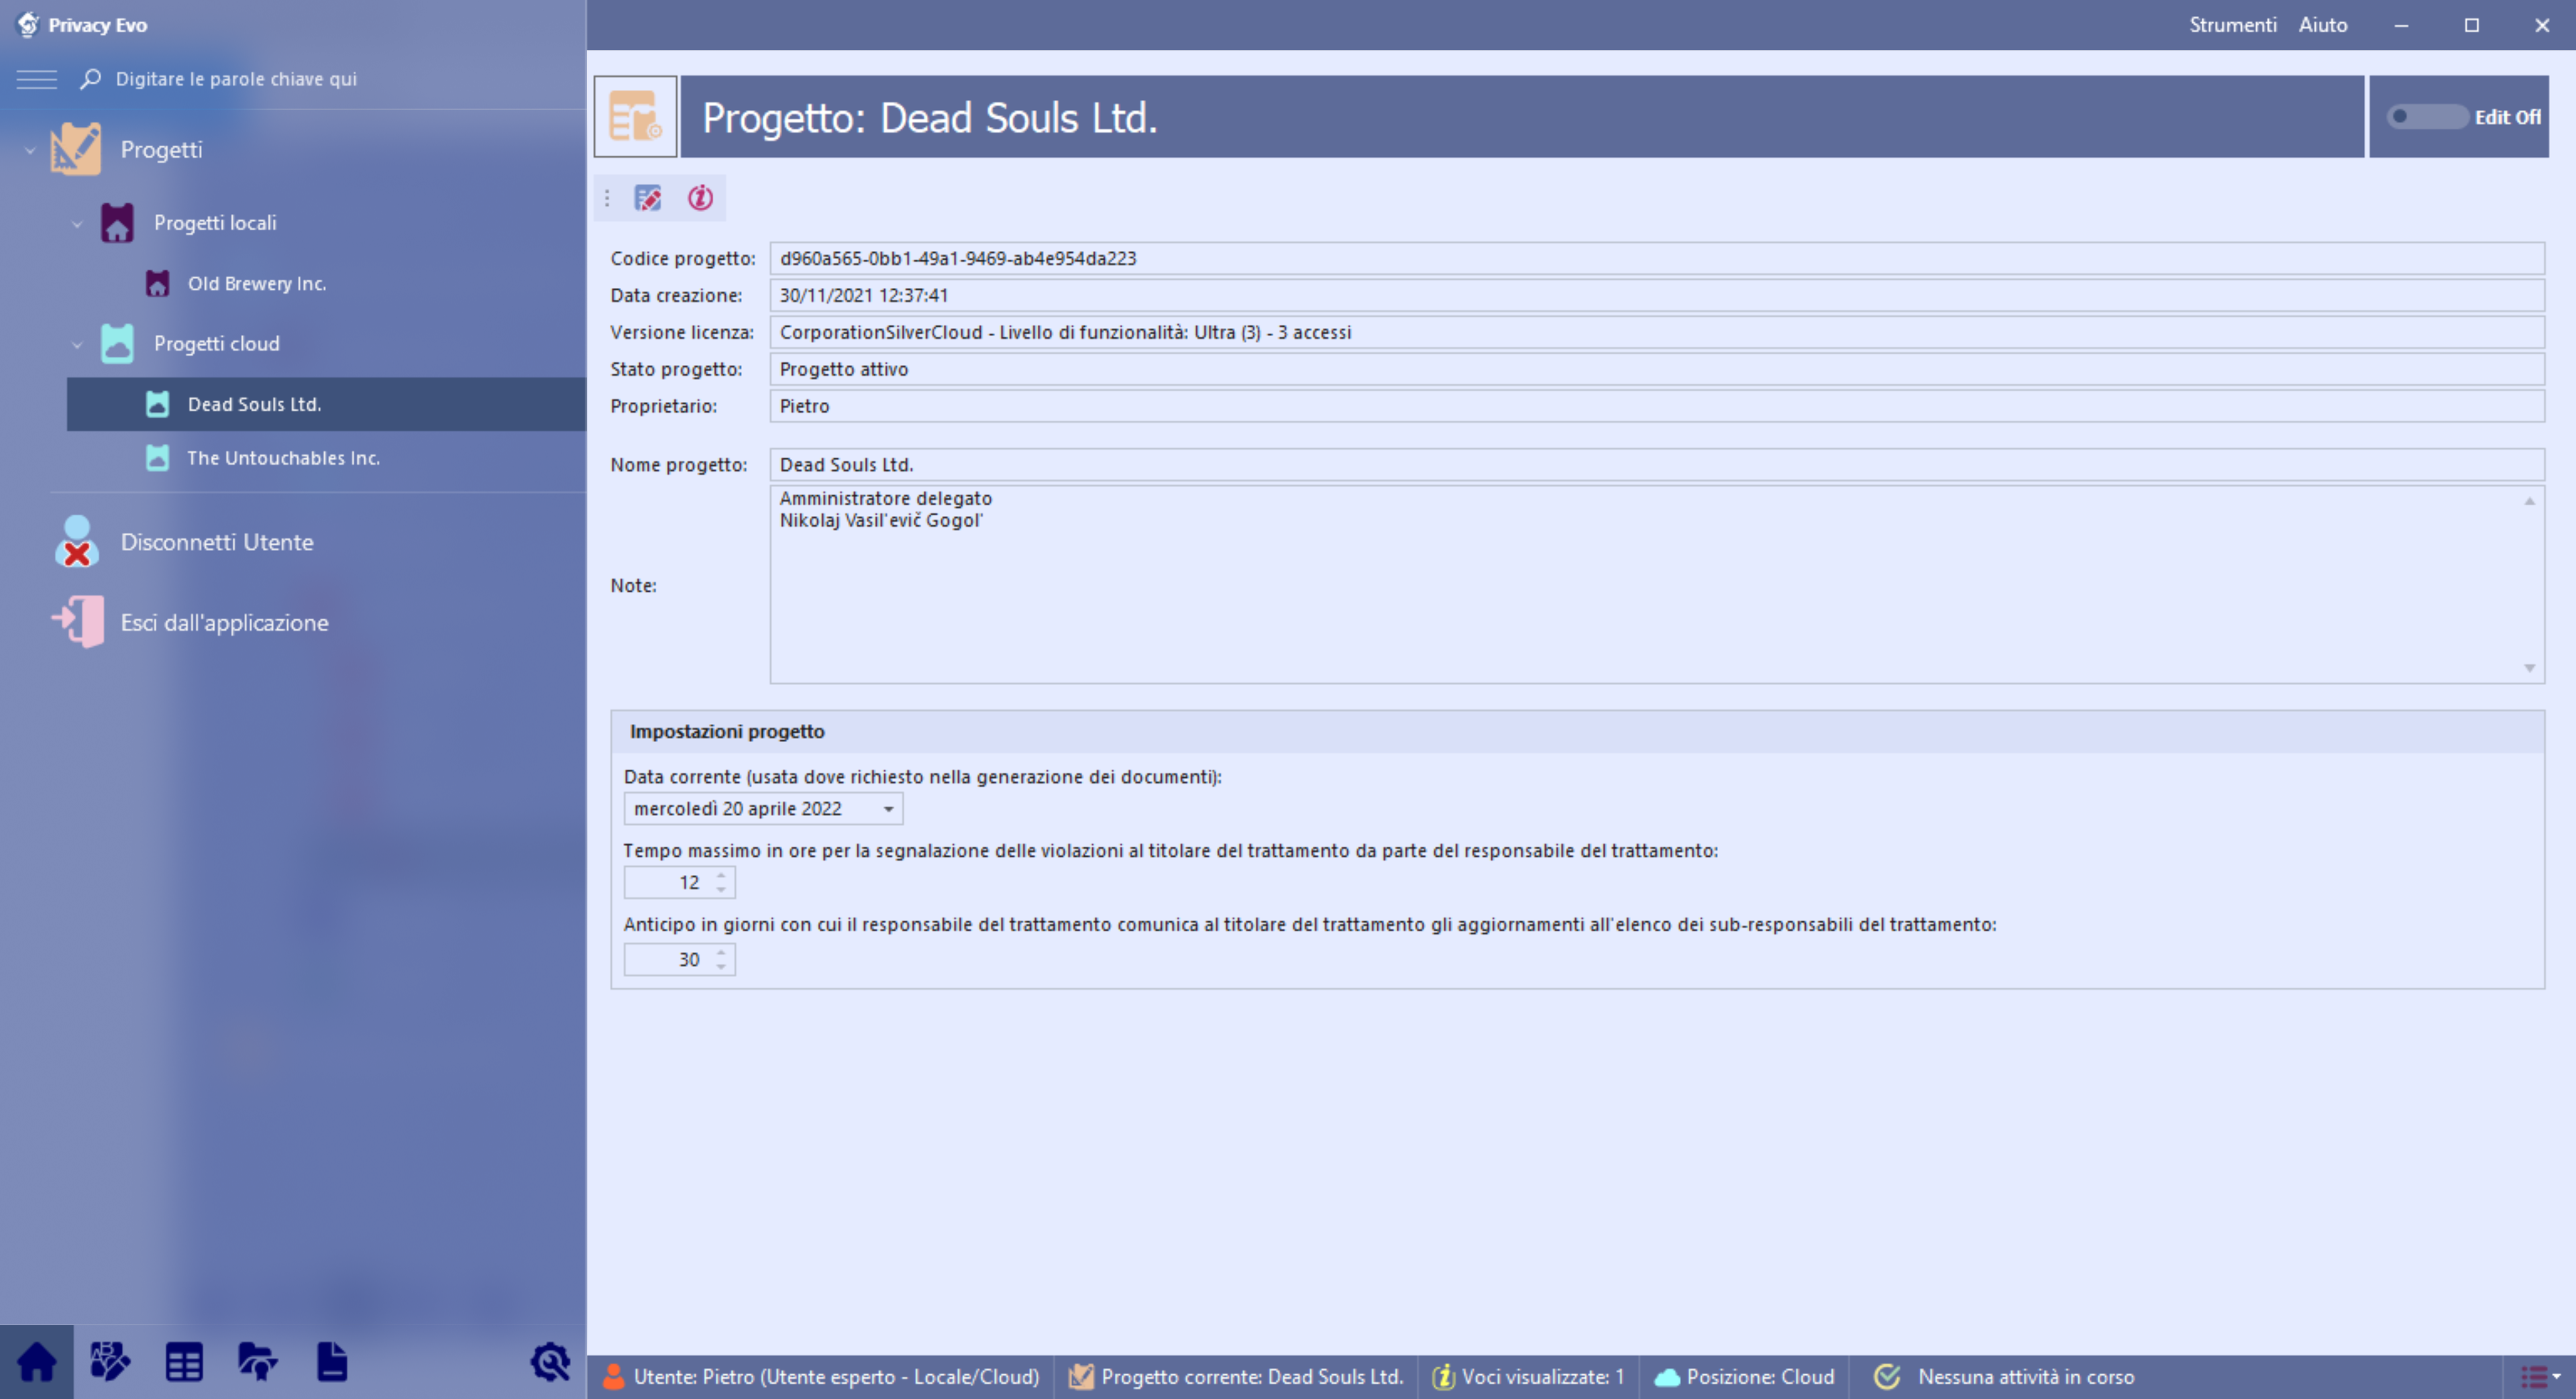Click the Esci dall'applicazione exit icon
Viewport: 2576px width, 1399px height.
point(78,622)
